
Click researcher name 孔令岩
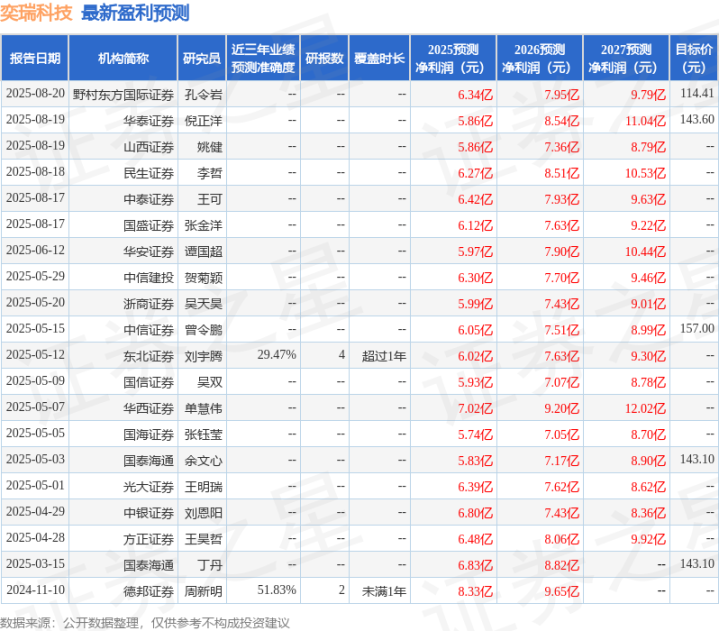click(203, 94)
